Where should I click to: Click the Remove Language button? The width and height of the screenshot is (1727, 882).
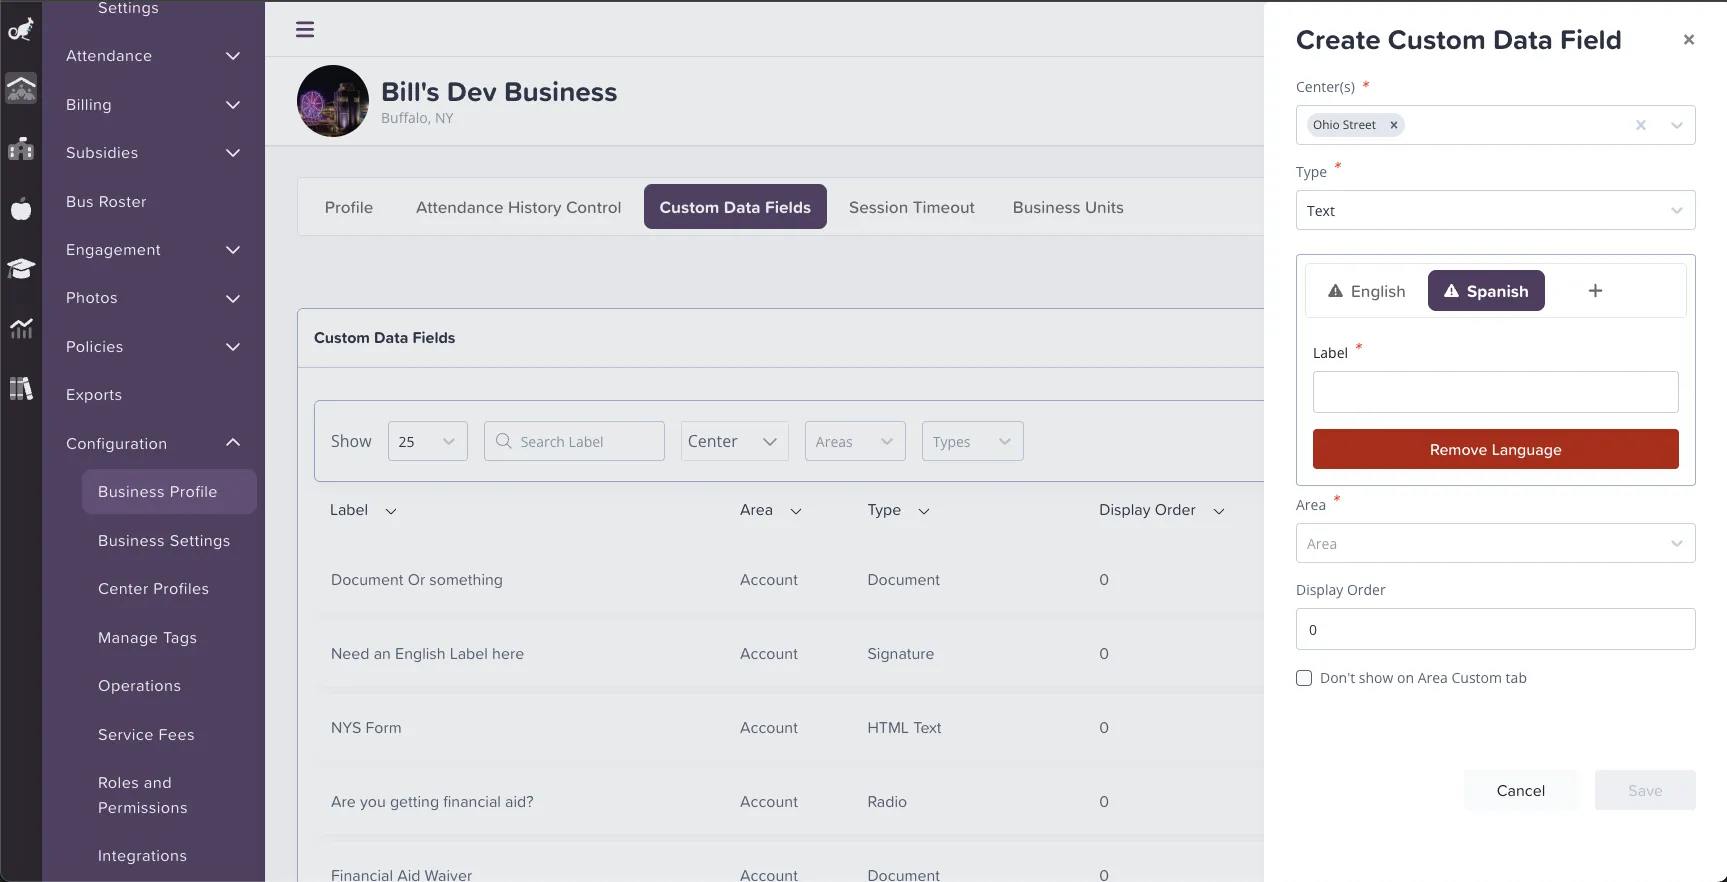1495,450
